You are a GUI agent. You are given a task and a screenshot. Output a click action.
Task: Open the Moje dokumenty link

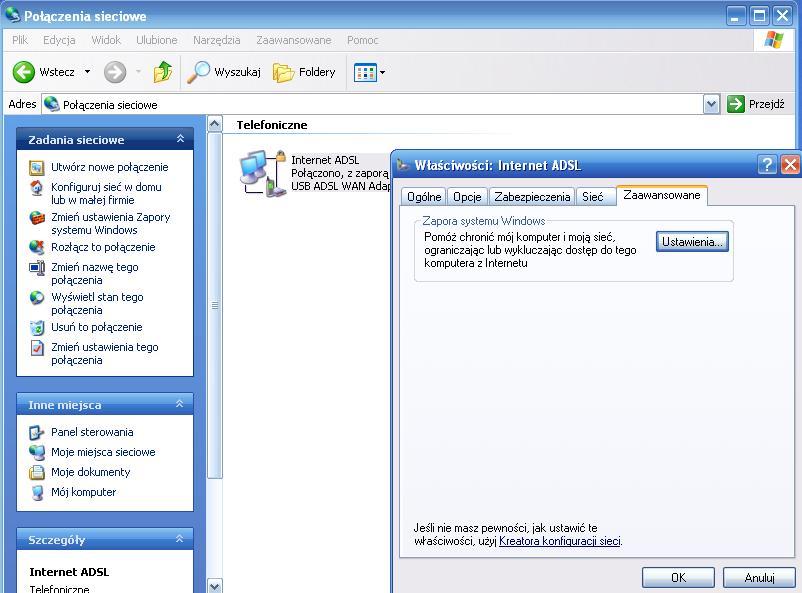click(91, 472)
